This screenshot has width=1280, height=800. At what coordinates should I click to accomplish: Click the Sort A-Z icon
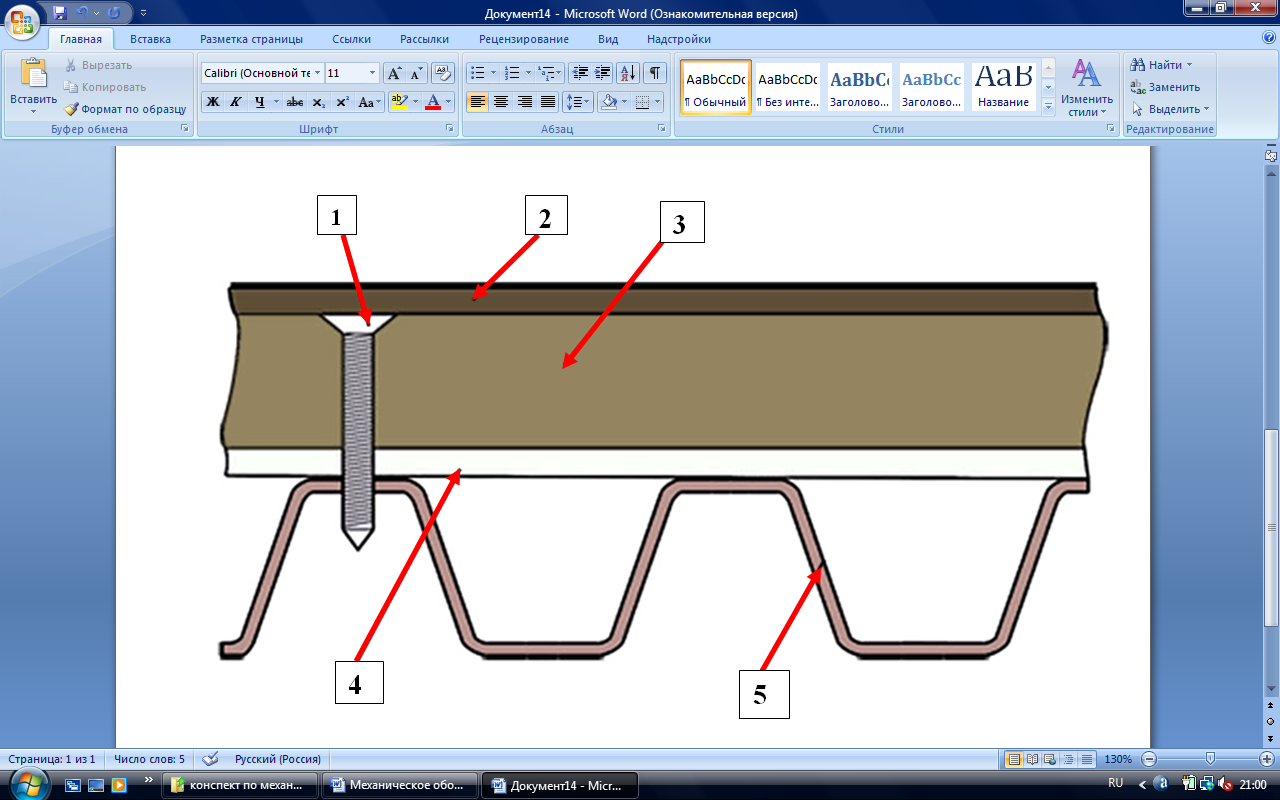coord(628,73)
